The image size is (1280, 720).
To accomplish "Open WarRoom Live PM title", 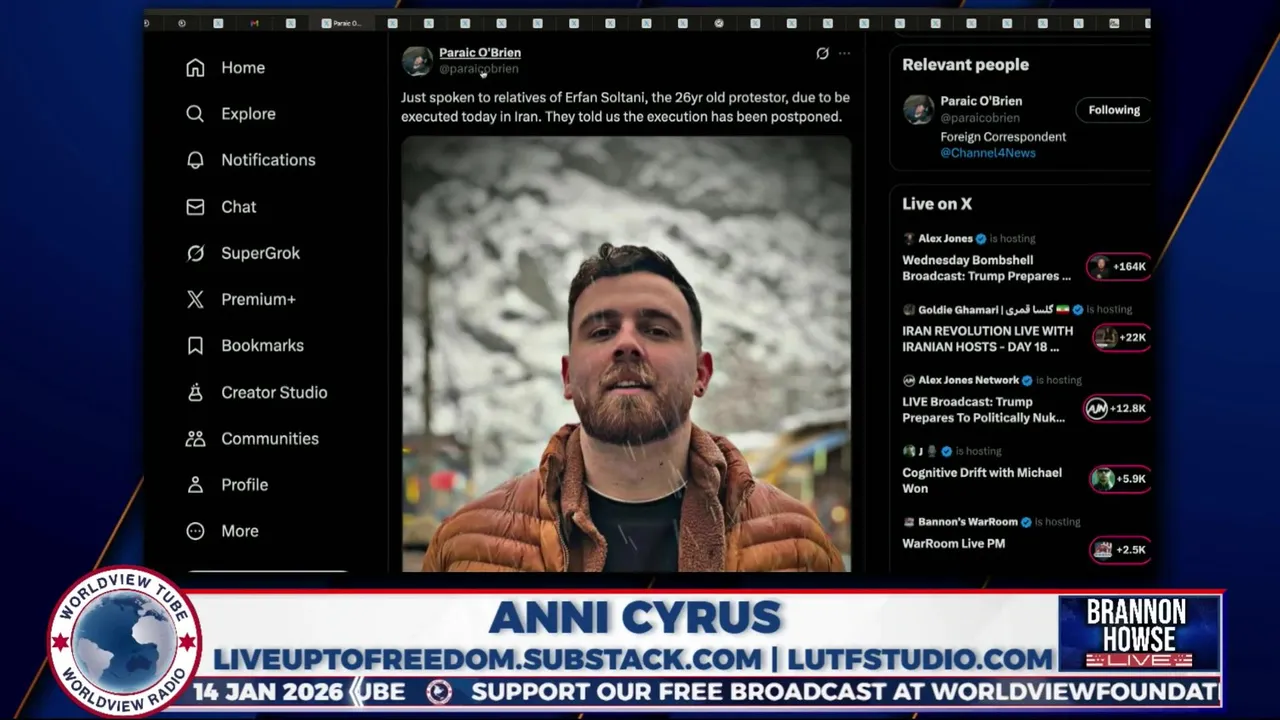I will pos(953,544).
